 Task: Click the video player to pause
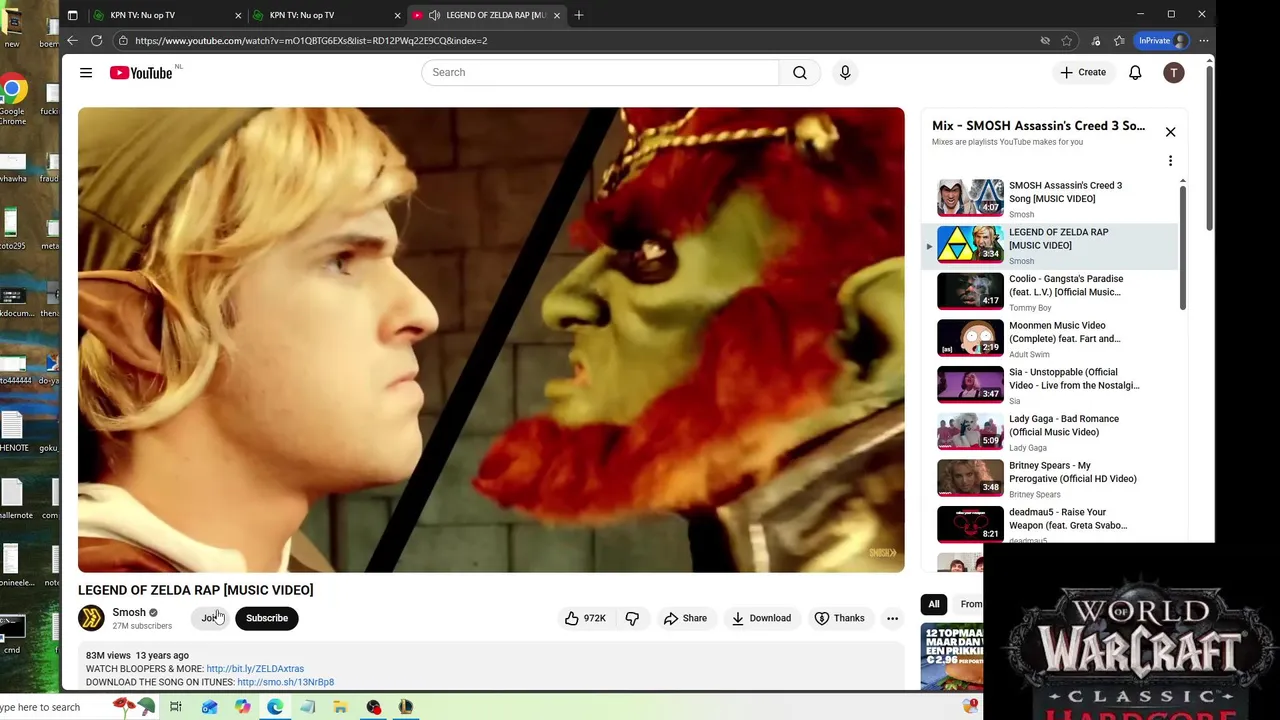[x=491, y=340]
